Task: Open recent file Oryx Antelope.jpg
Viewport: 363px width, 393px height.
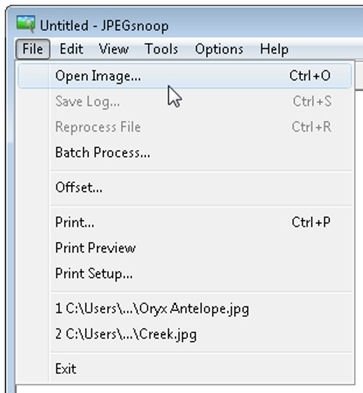Action: tap(185, 308)
